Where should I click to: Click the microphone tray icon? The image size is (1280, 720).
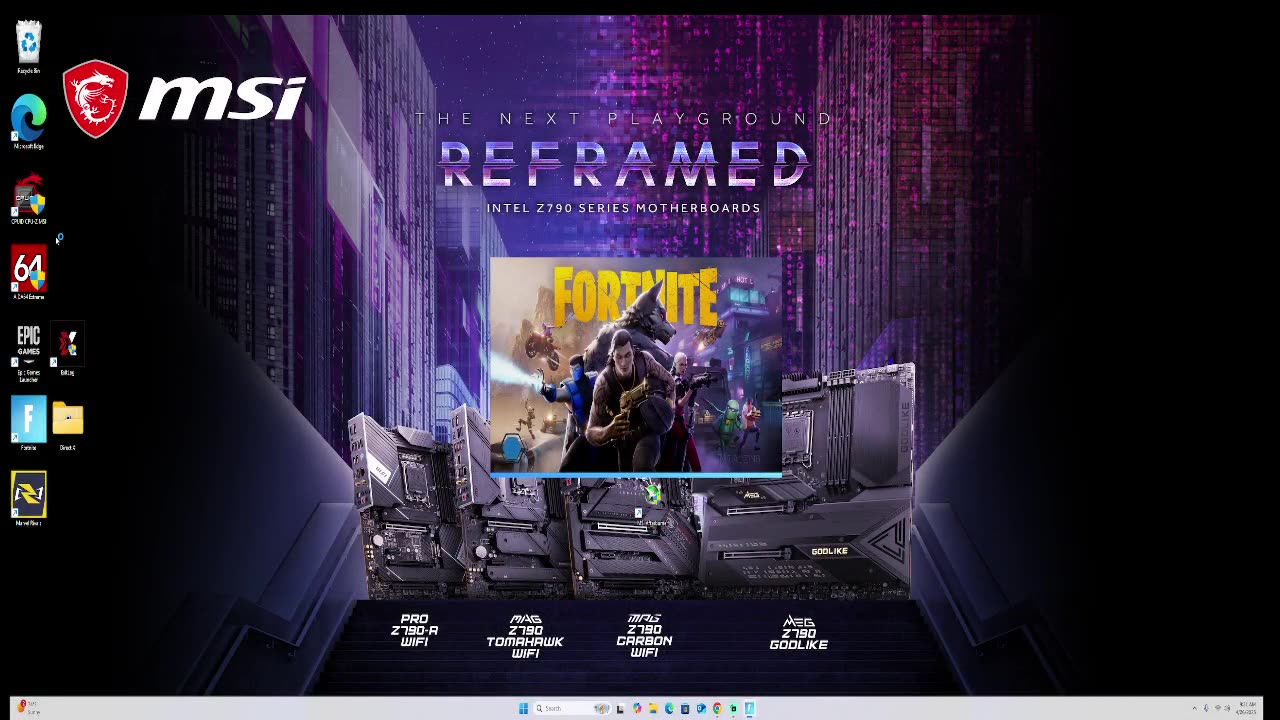[x=1206, y=708]
